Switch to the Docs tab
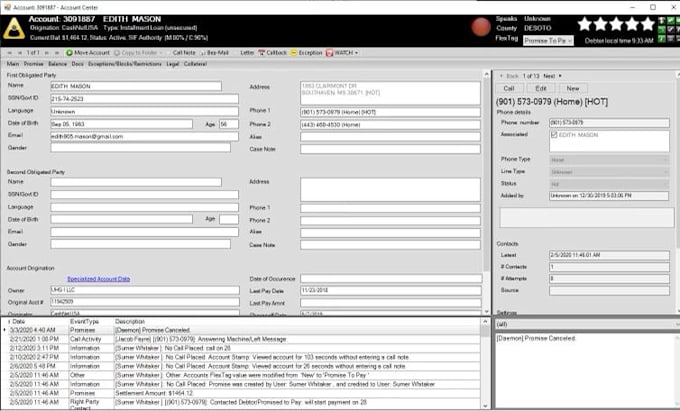The width and height of the screenshot is (680, 411). [78, 64]
